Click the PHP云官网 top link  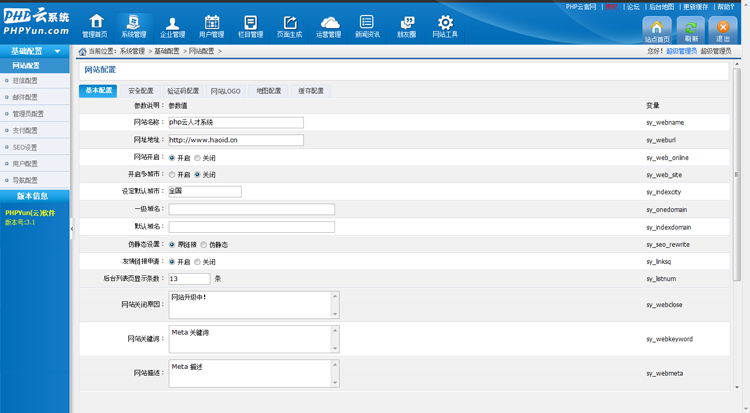coord(581,7)
